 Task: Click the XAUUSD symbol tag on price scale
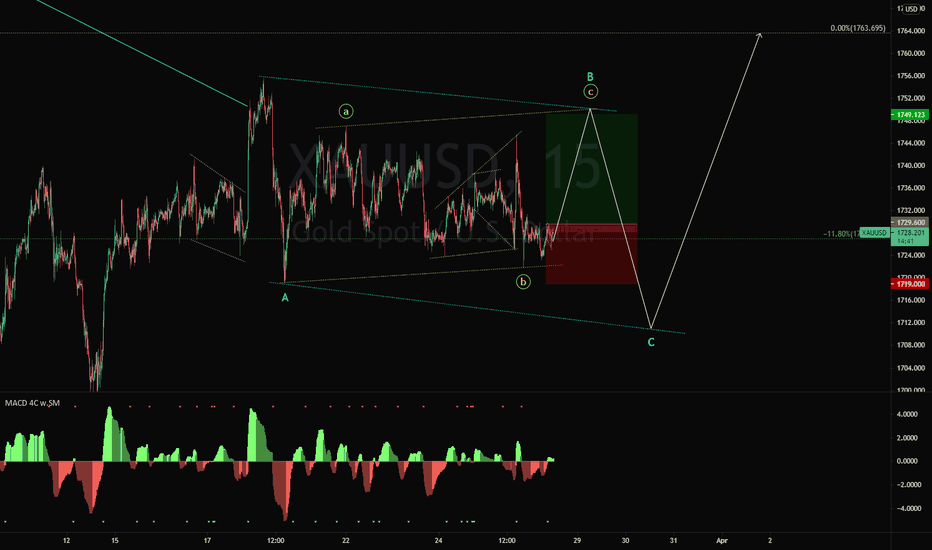[874, 233]
